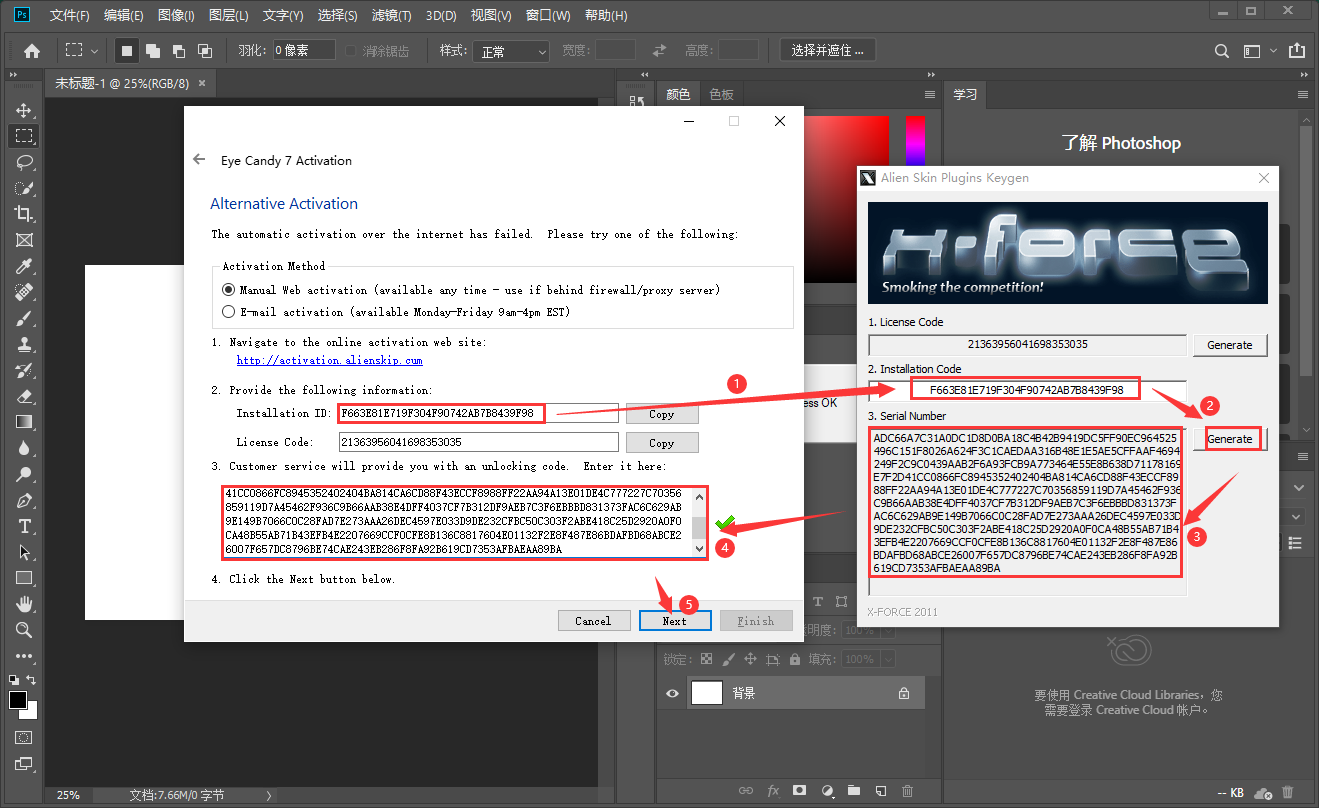The height and width of the screenshot is (808, 1319).
Task: Select the Pen tool
Action: coord(24,500)
